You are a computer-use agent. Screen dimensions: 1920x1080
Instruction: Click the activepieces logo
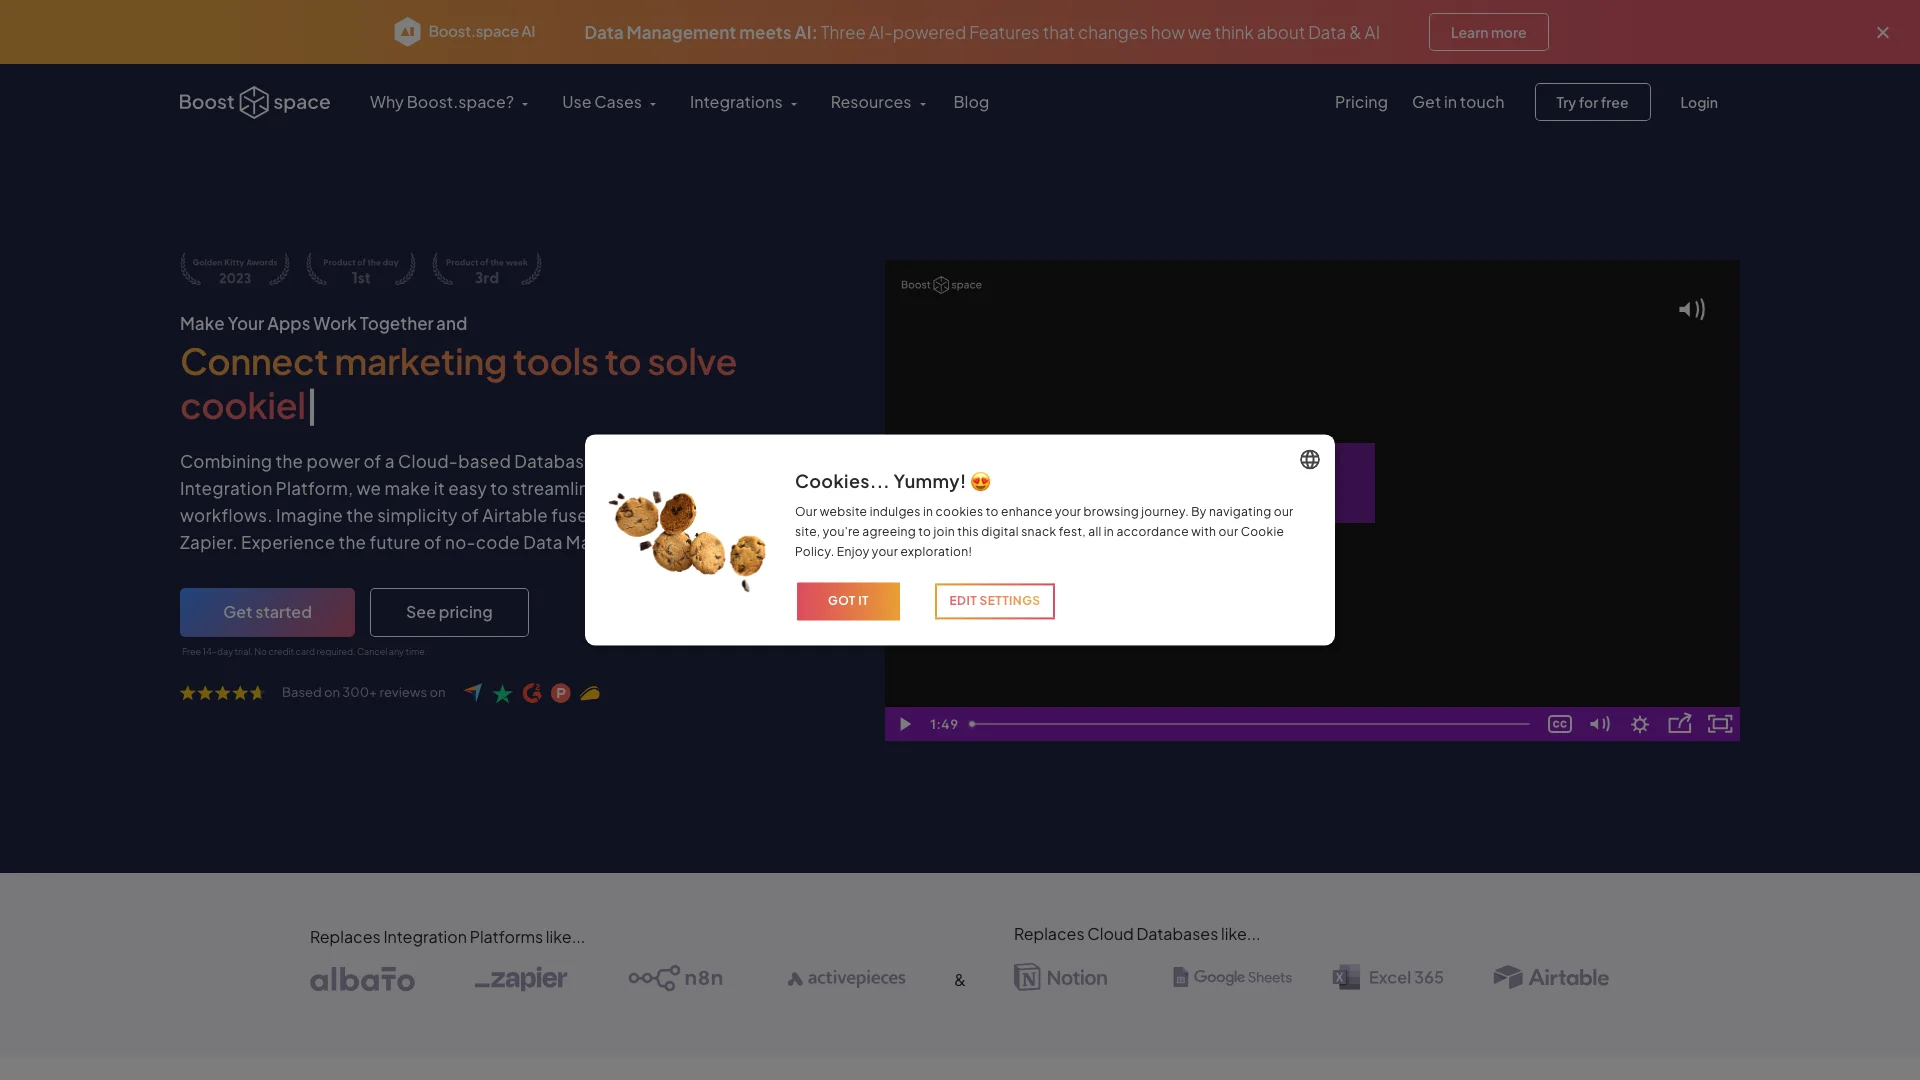(847, 978)
